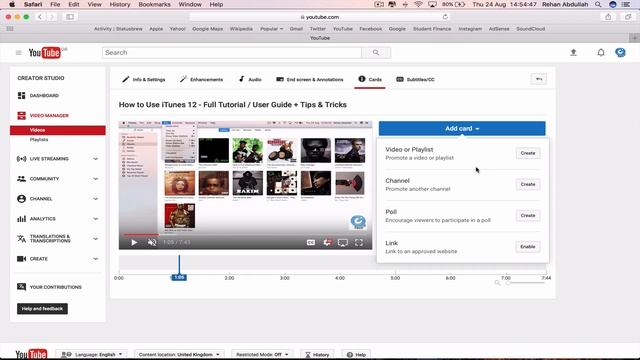Image resolution: width=640 pixels, height=360 pixels.
Task: Open Safari Bookmarks menu
Action: click(154, 4)
